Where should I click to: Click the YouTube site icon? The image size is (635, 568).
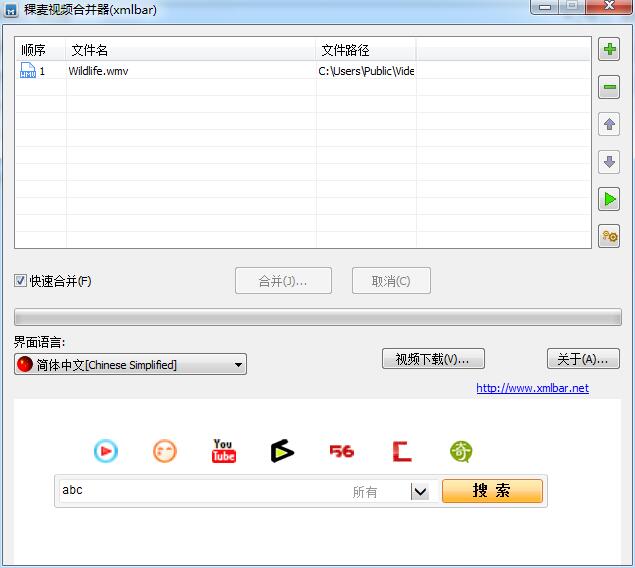coord(223,451)
